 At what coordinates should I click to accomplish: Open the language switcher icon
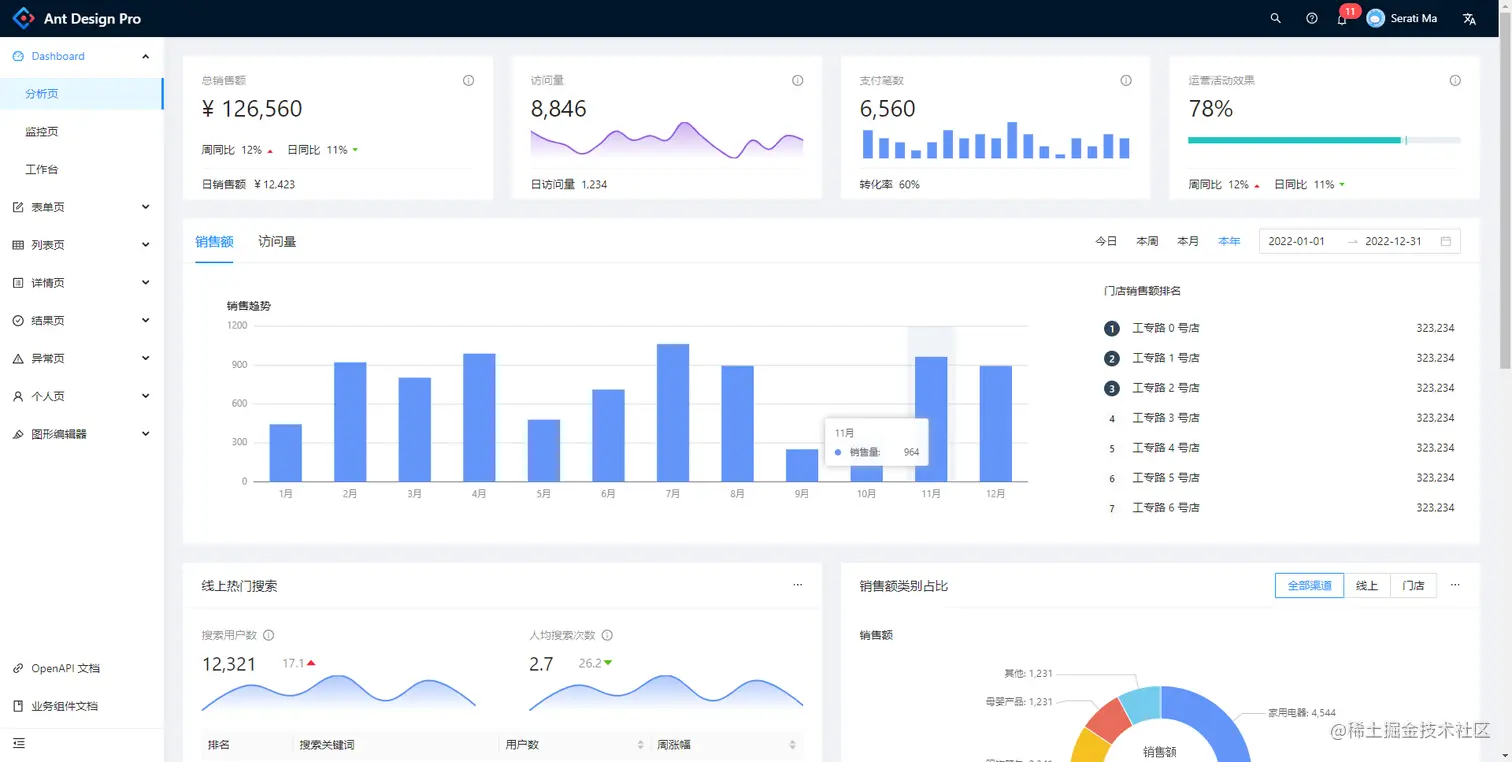1469,18
